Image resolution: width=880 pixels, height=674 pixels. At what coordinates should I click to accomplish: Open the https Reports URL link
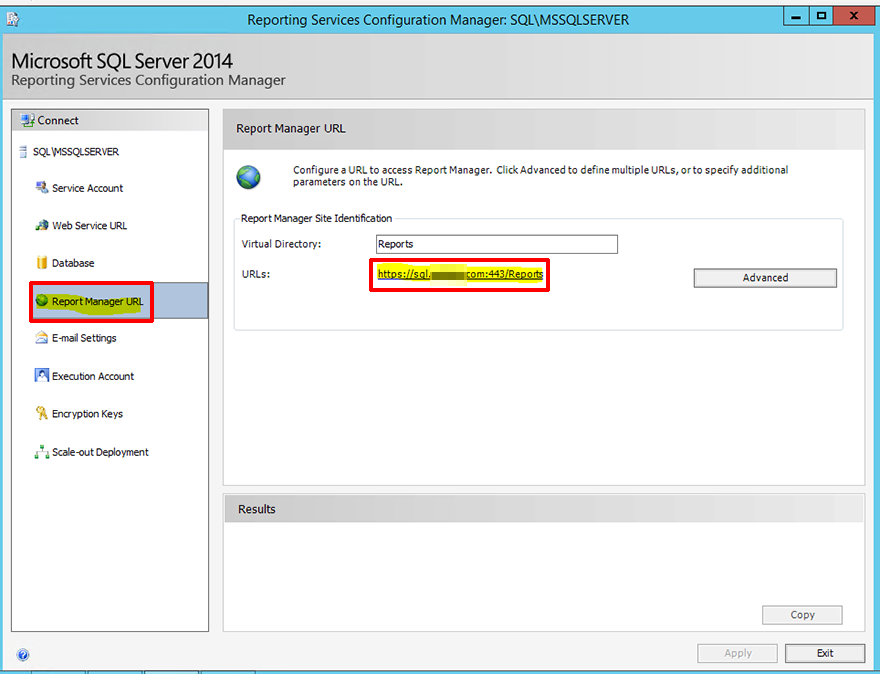pos(460,274)
